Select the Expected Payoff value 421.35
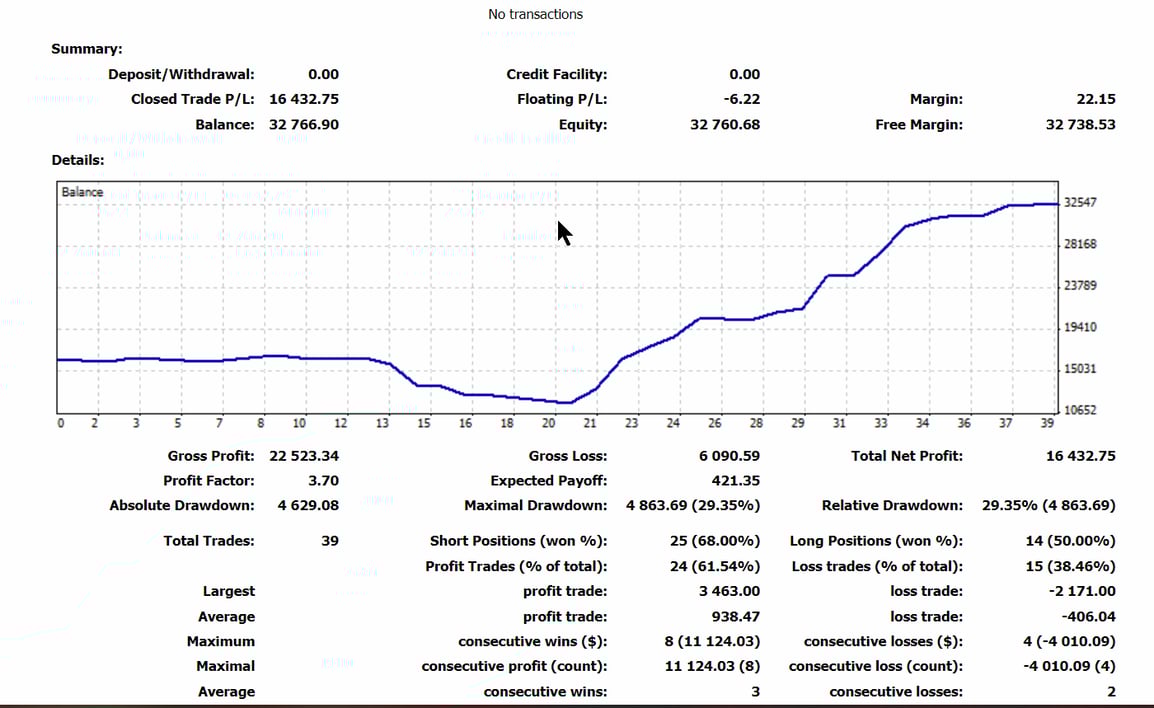The height and width of the screenshot is (708, 1154). coord(735,481)
